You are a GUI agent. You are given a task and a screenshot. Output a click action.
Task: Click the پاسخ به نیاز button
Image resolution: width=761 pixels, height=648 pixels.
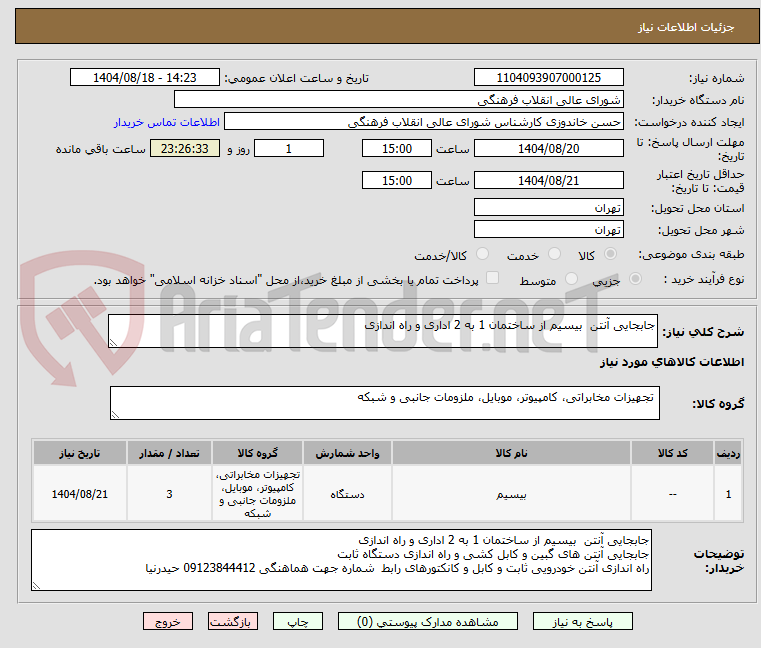tap(582, 621)
